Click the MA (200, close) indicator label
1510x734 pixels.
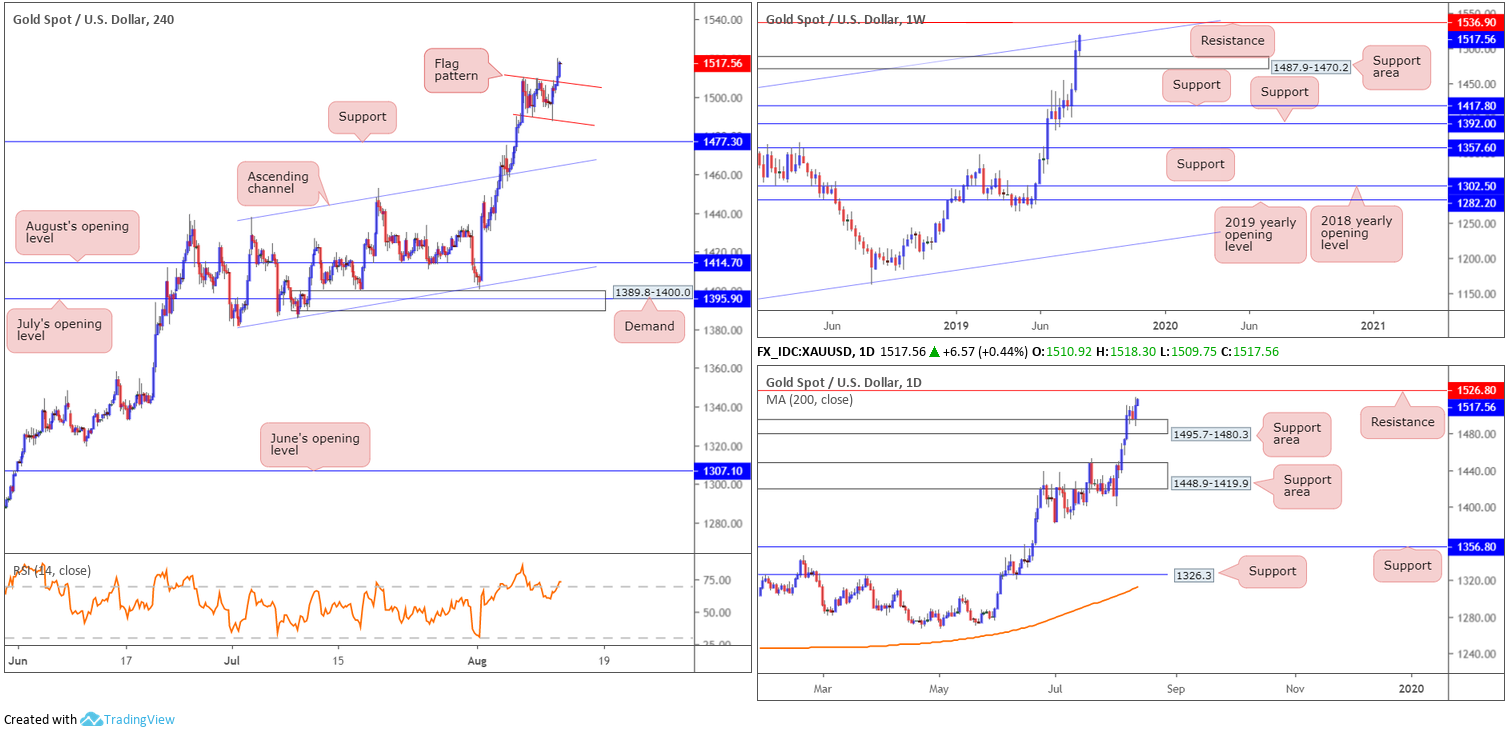811,400
